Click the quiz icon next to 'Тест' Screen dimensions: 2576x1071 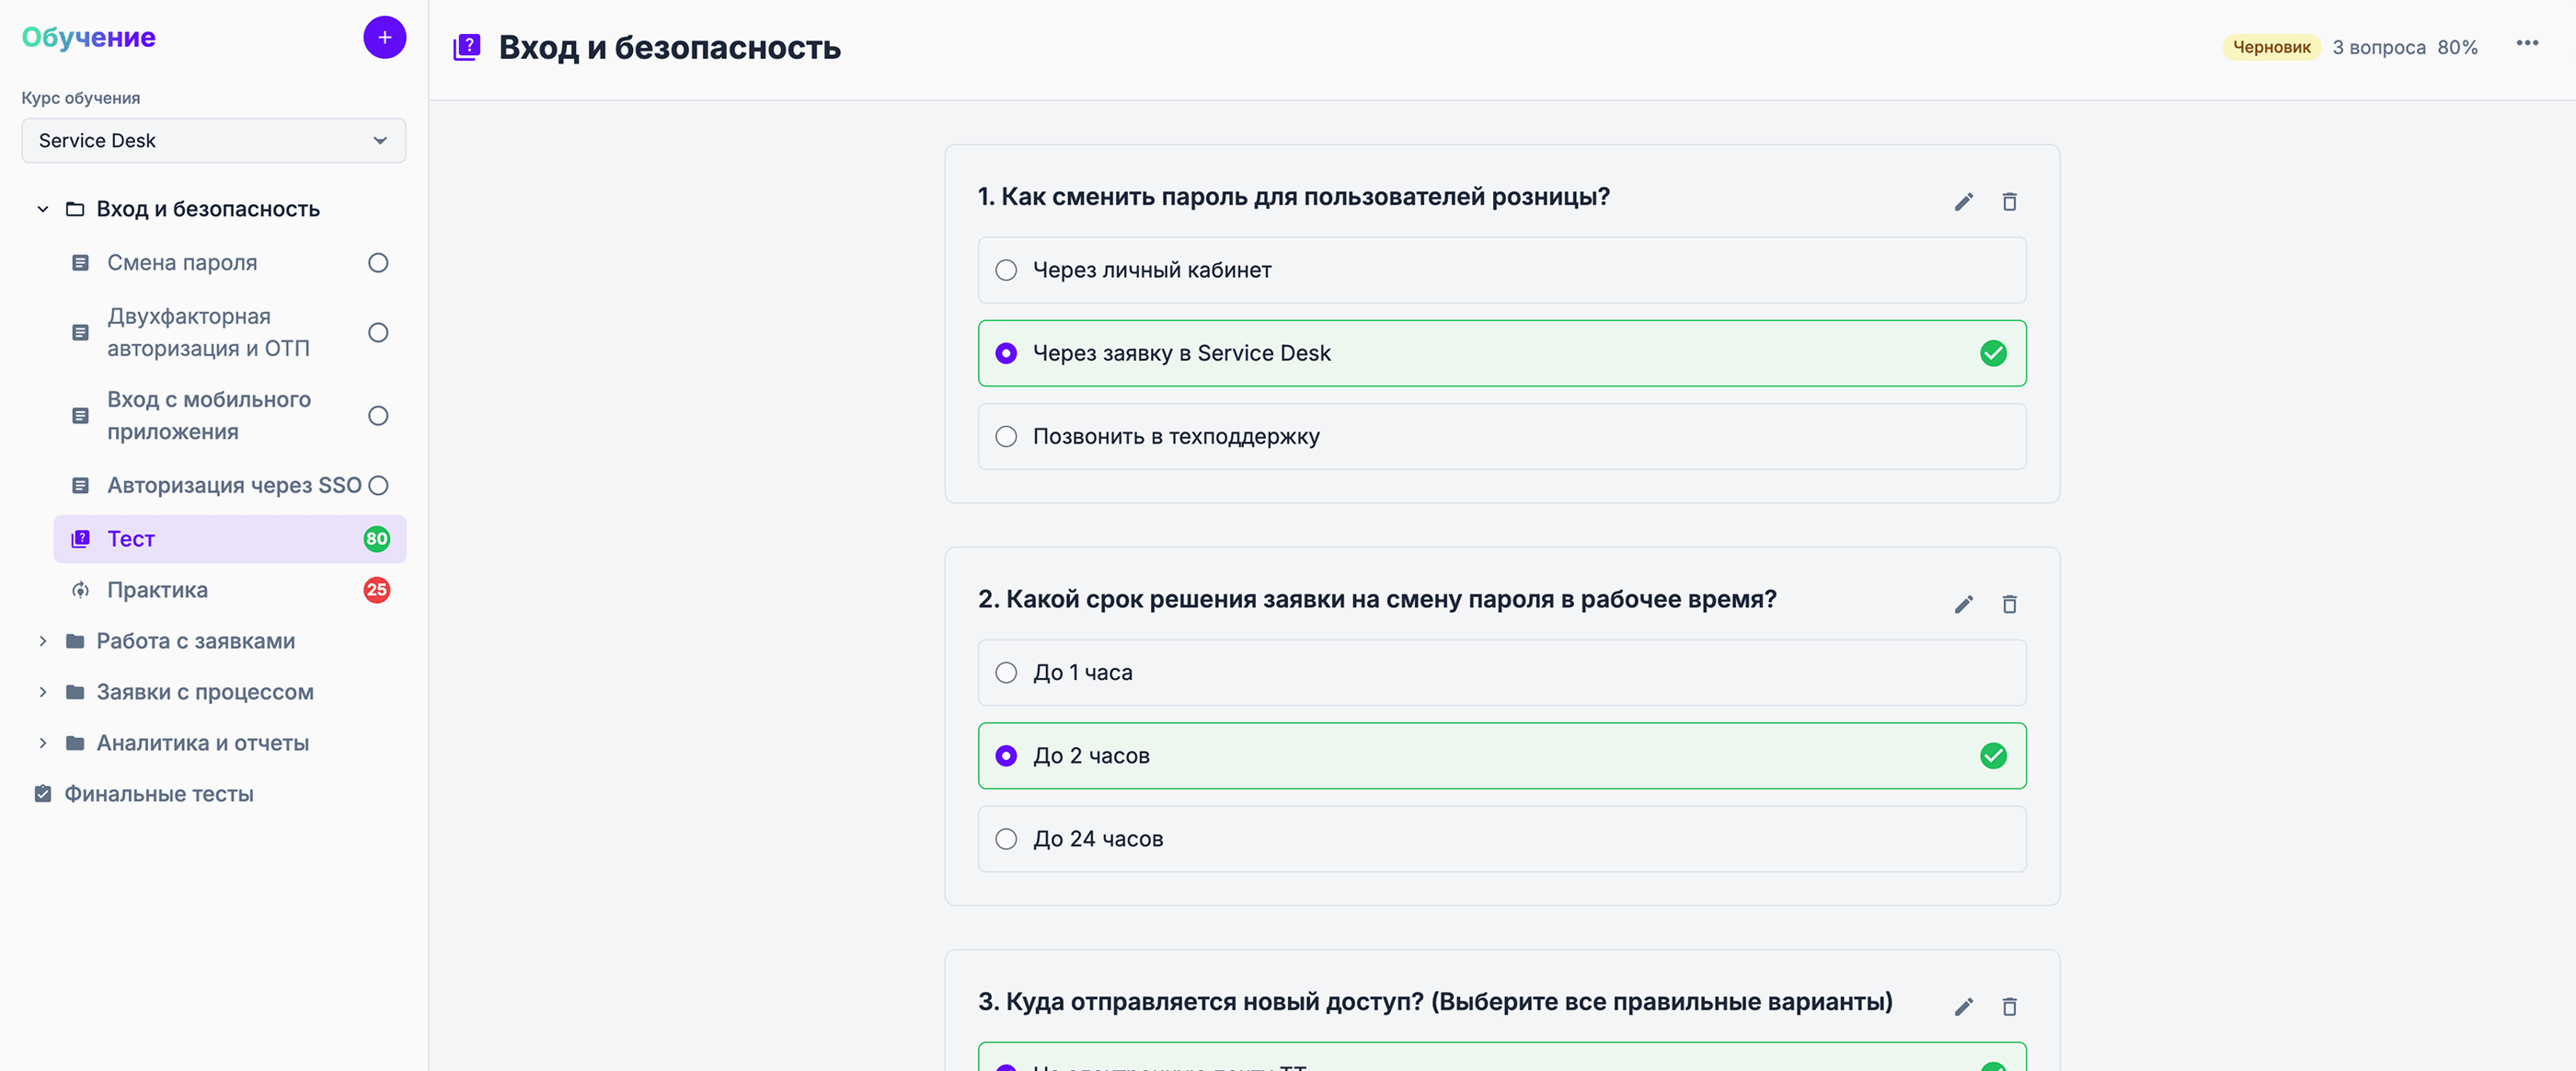point(81,539)
